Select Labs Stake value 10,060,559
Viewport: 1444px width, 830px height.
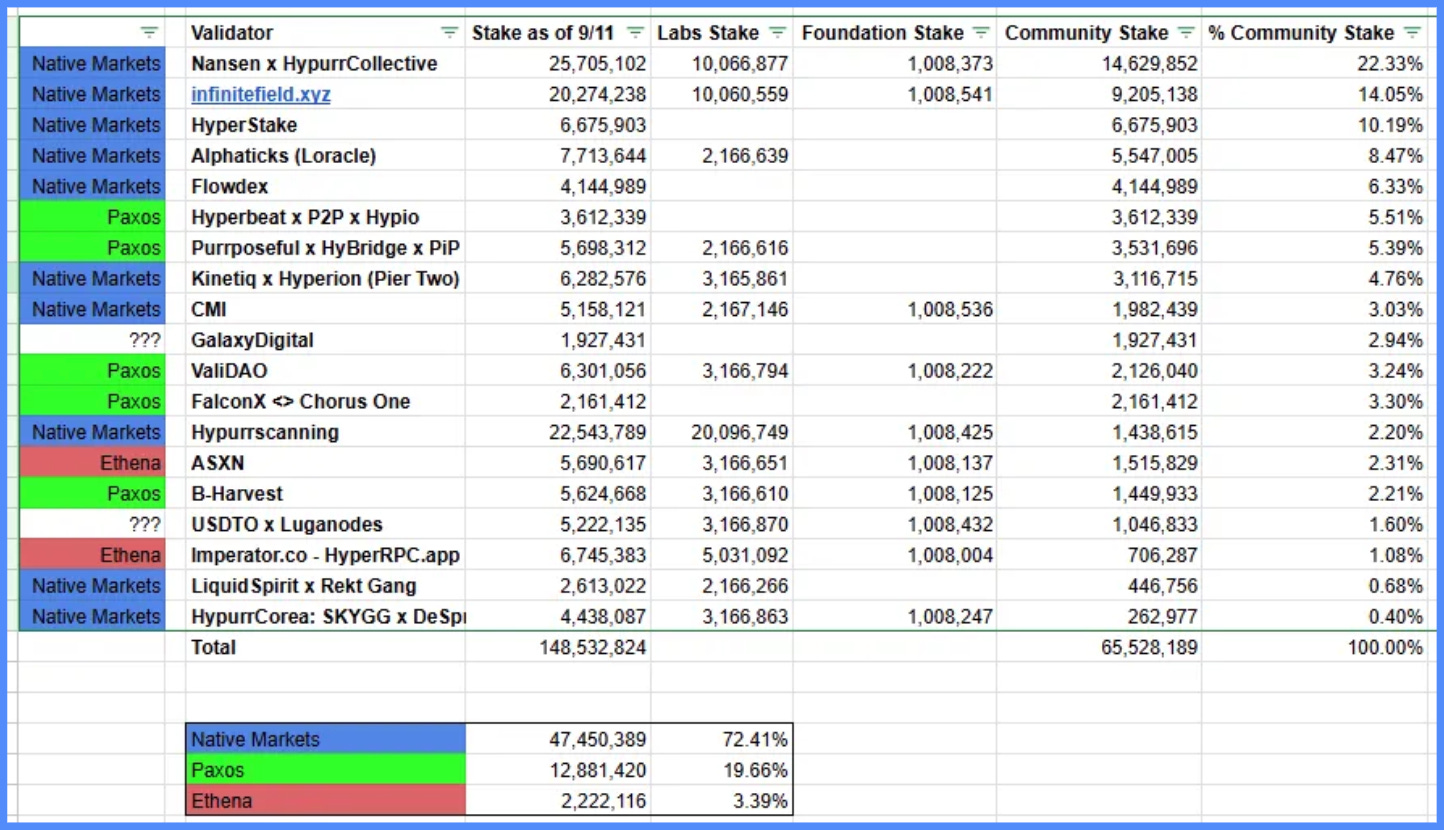click(722, 95)
